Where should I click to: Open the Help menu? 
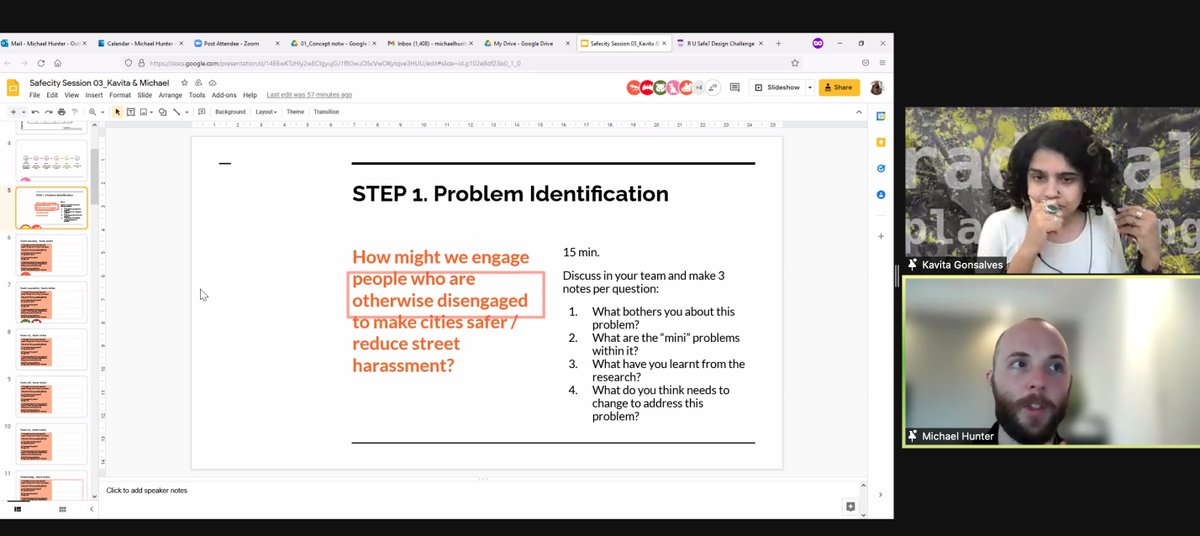click(250, 95)
